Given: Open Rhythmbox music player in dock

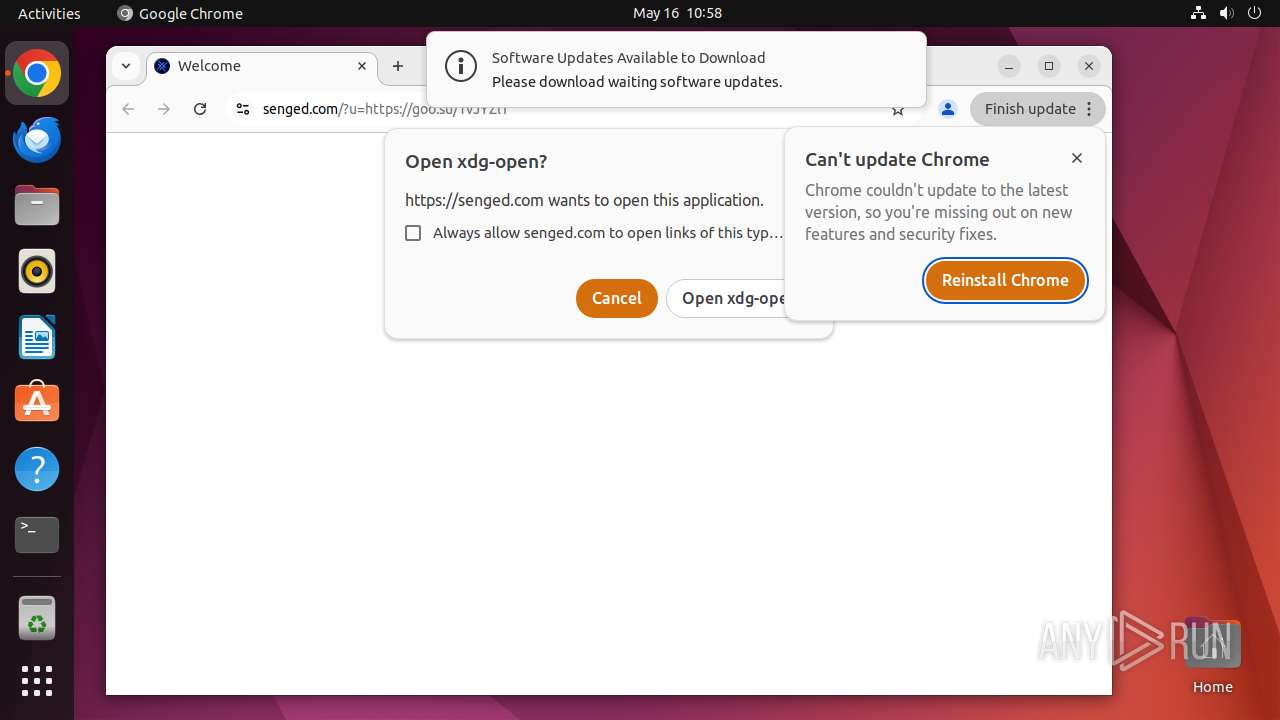Looking at the screenshot, I should (x=37, y=271).
